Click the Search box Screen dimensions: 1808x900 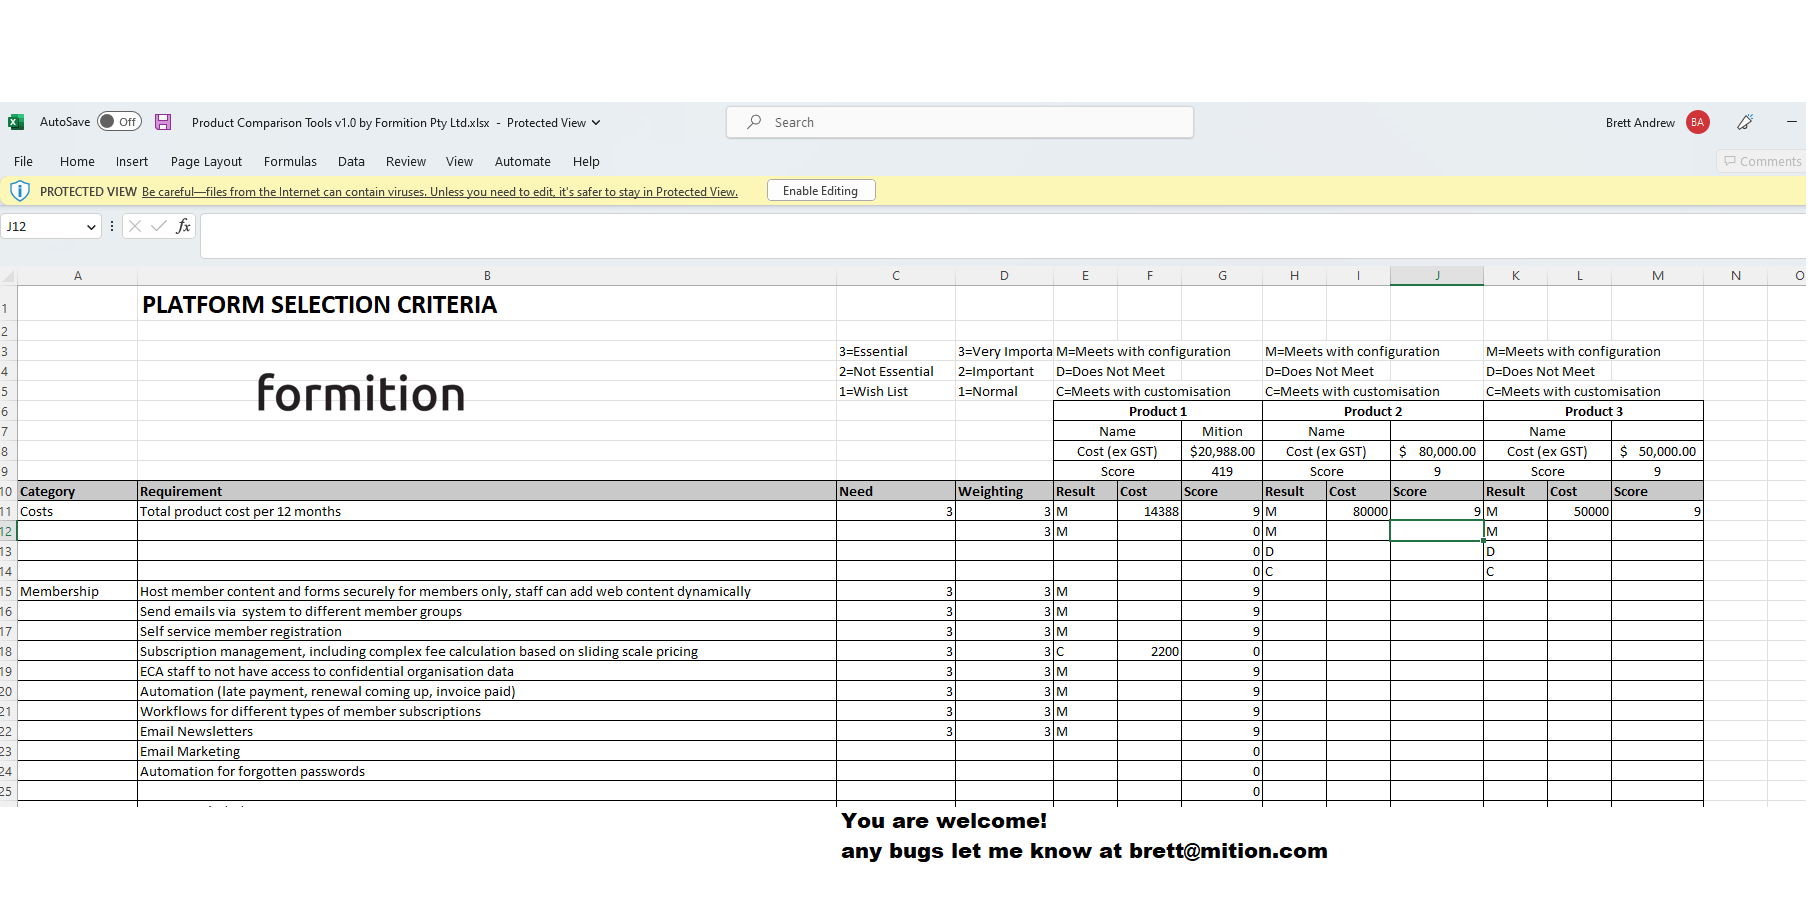[x=960, y=122]
